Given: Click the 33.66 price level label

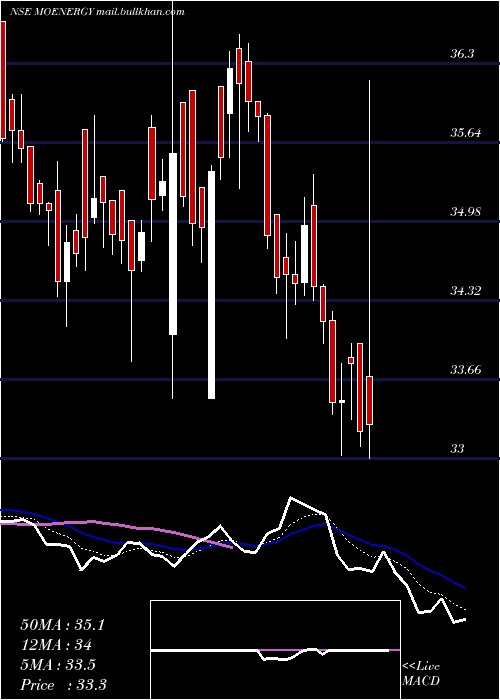Looking at the screenshot, I should pyautogui.click(x=466, y=370).
